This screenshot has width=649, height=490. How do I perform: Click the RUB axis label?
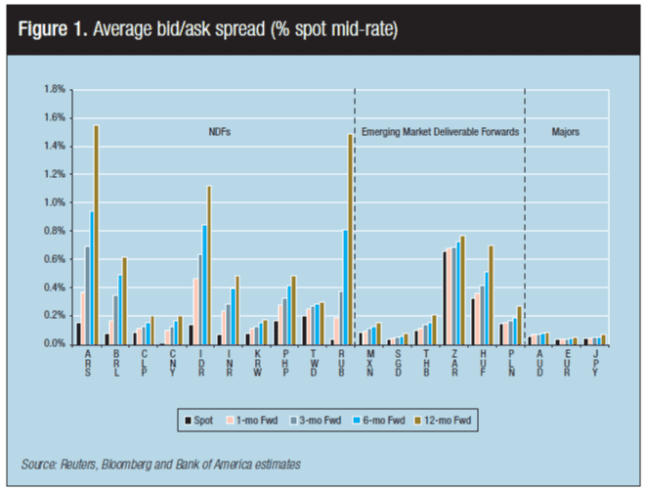coord(341,363)
